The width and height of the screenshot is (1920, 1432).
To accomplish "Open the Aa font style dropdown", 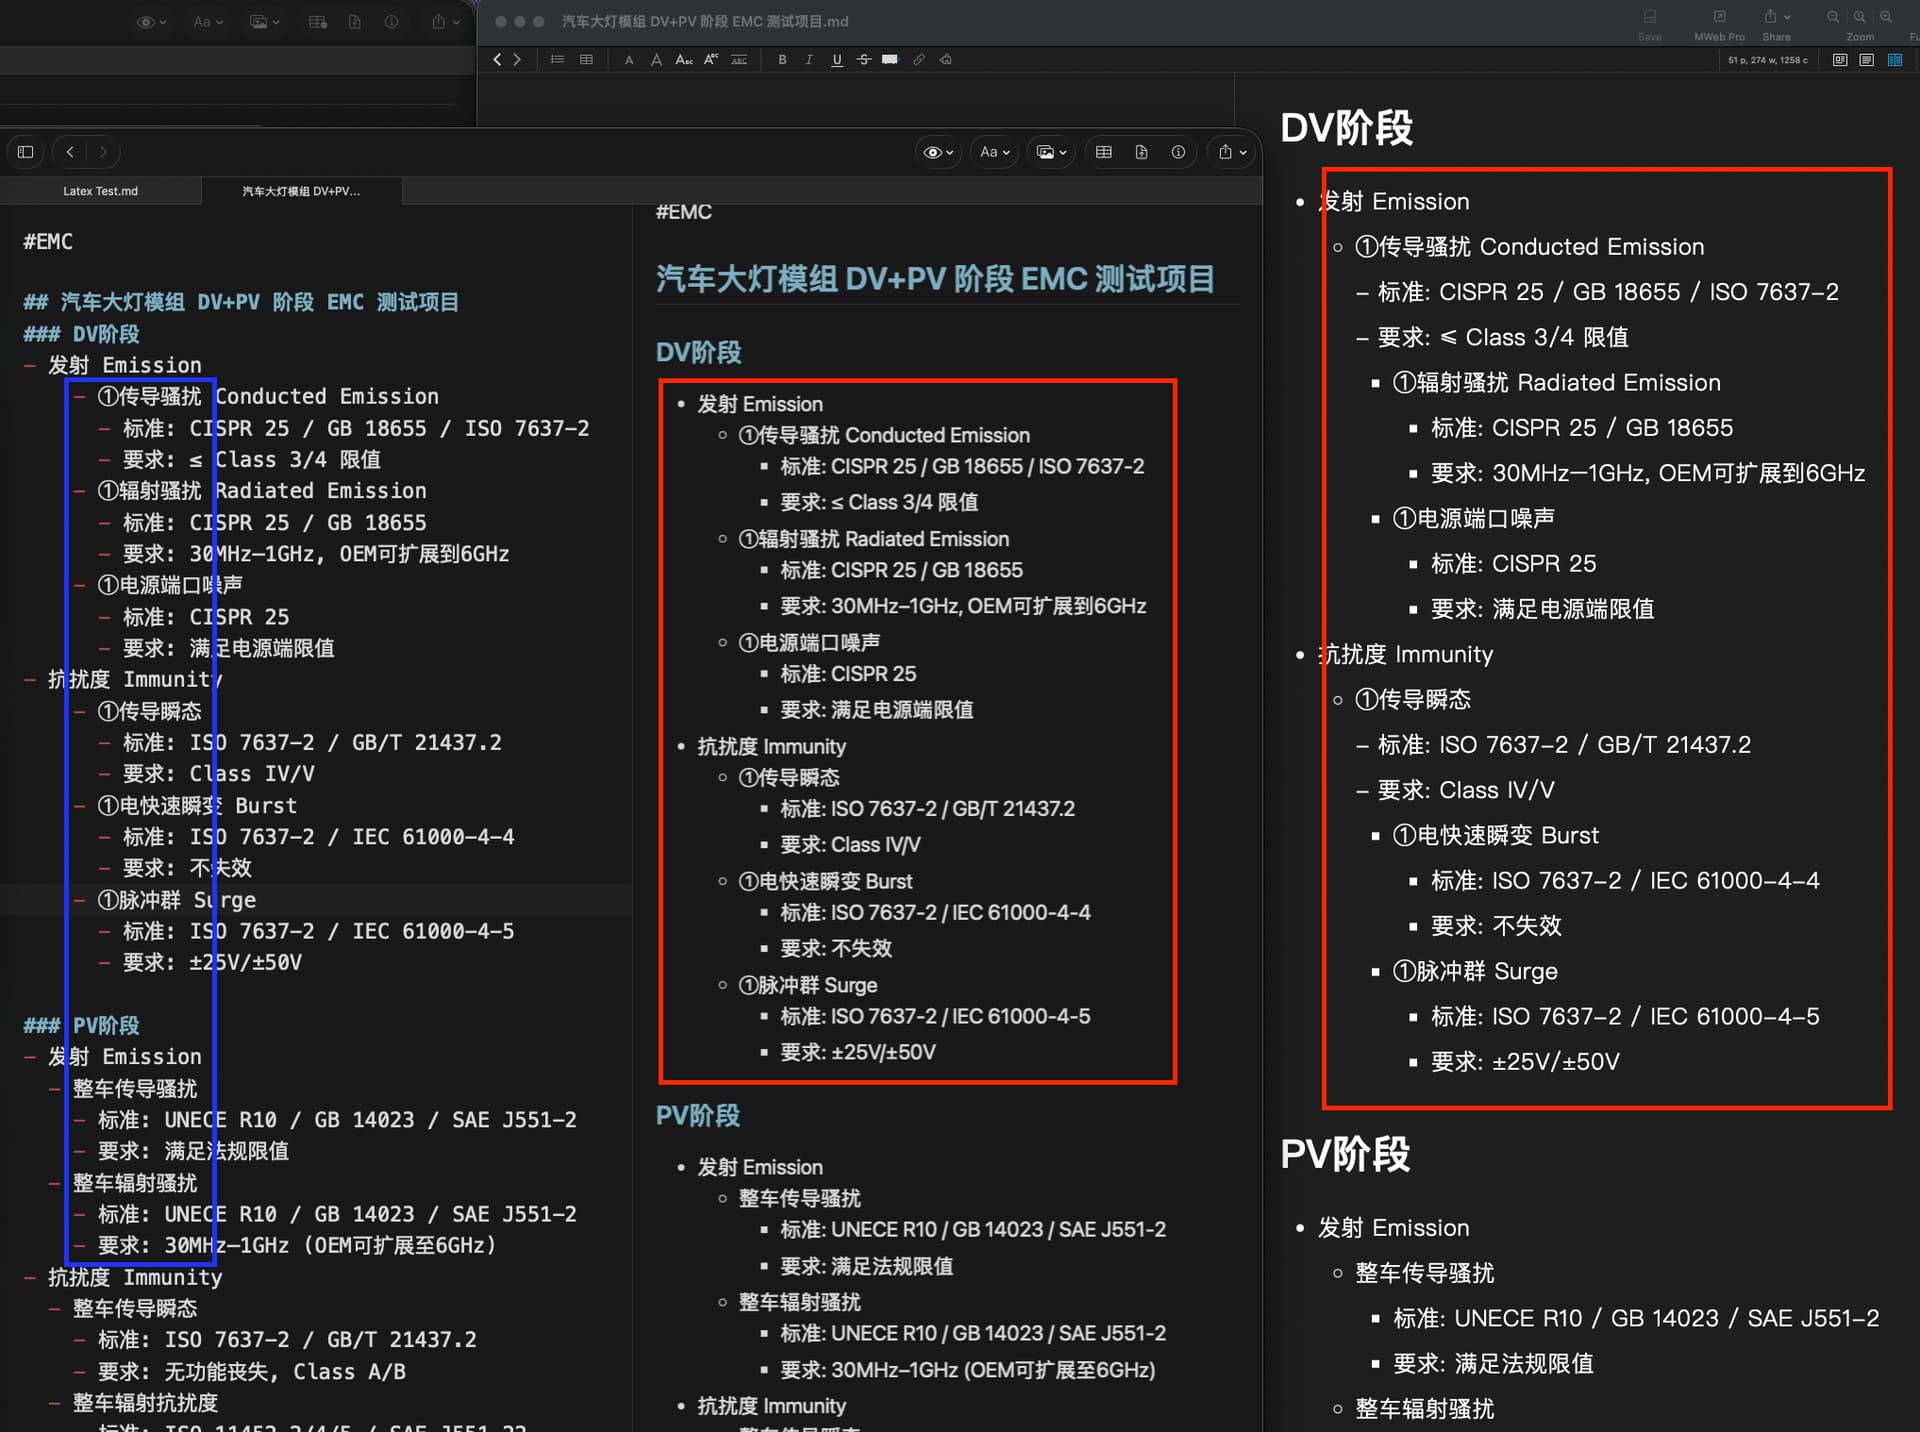I will coord(994,152).
